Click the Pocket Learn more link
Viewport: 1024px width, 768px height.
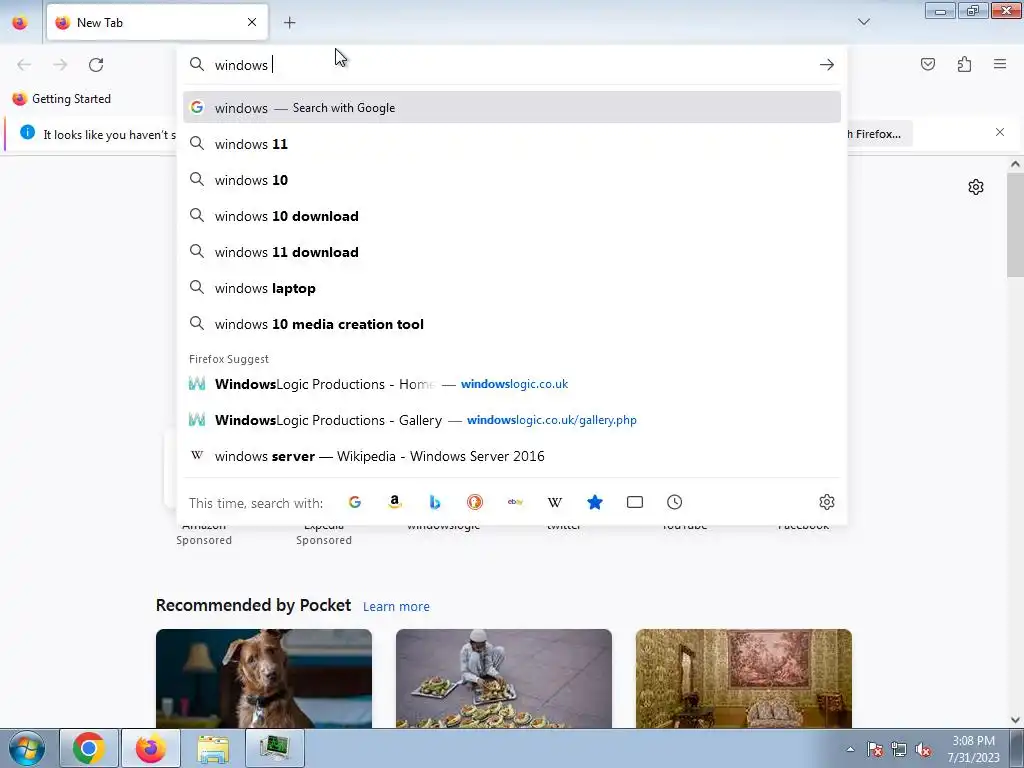[x=396, y=607]
